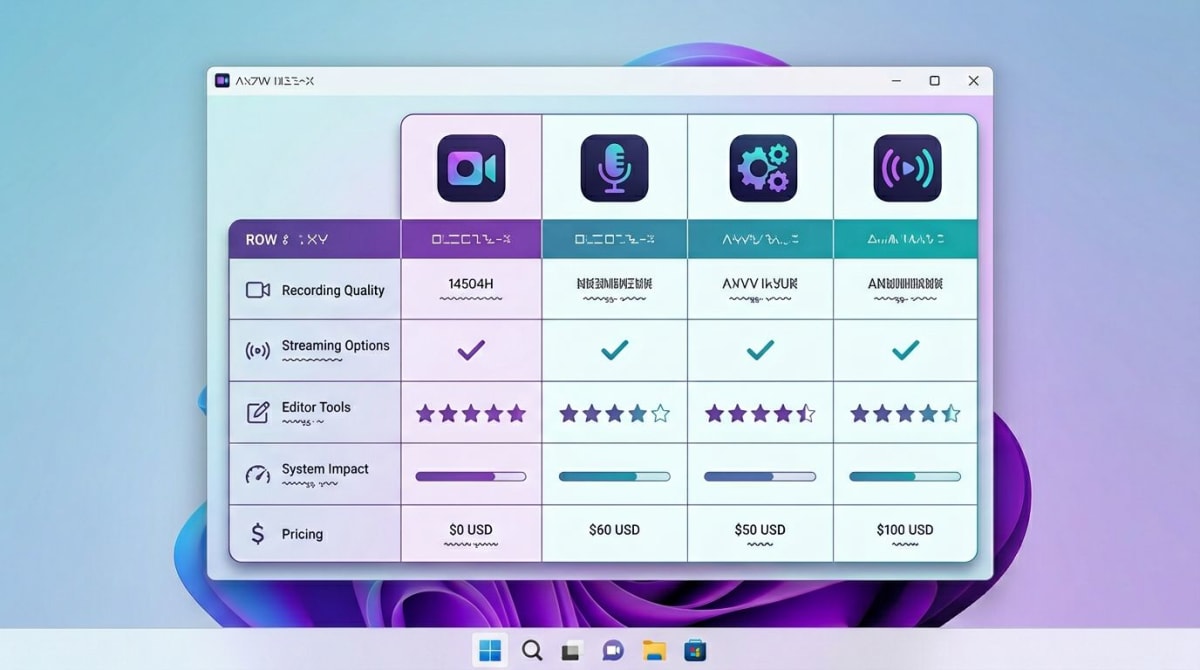This screenshot has height=670, width=1200.
Task: Open Microsoft Store from the taskbar
Action: tap(695, 651)
